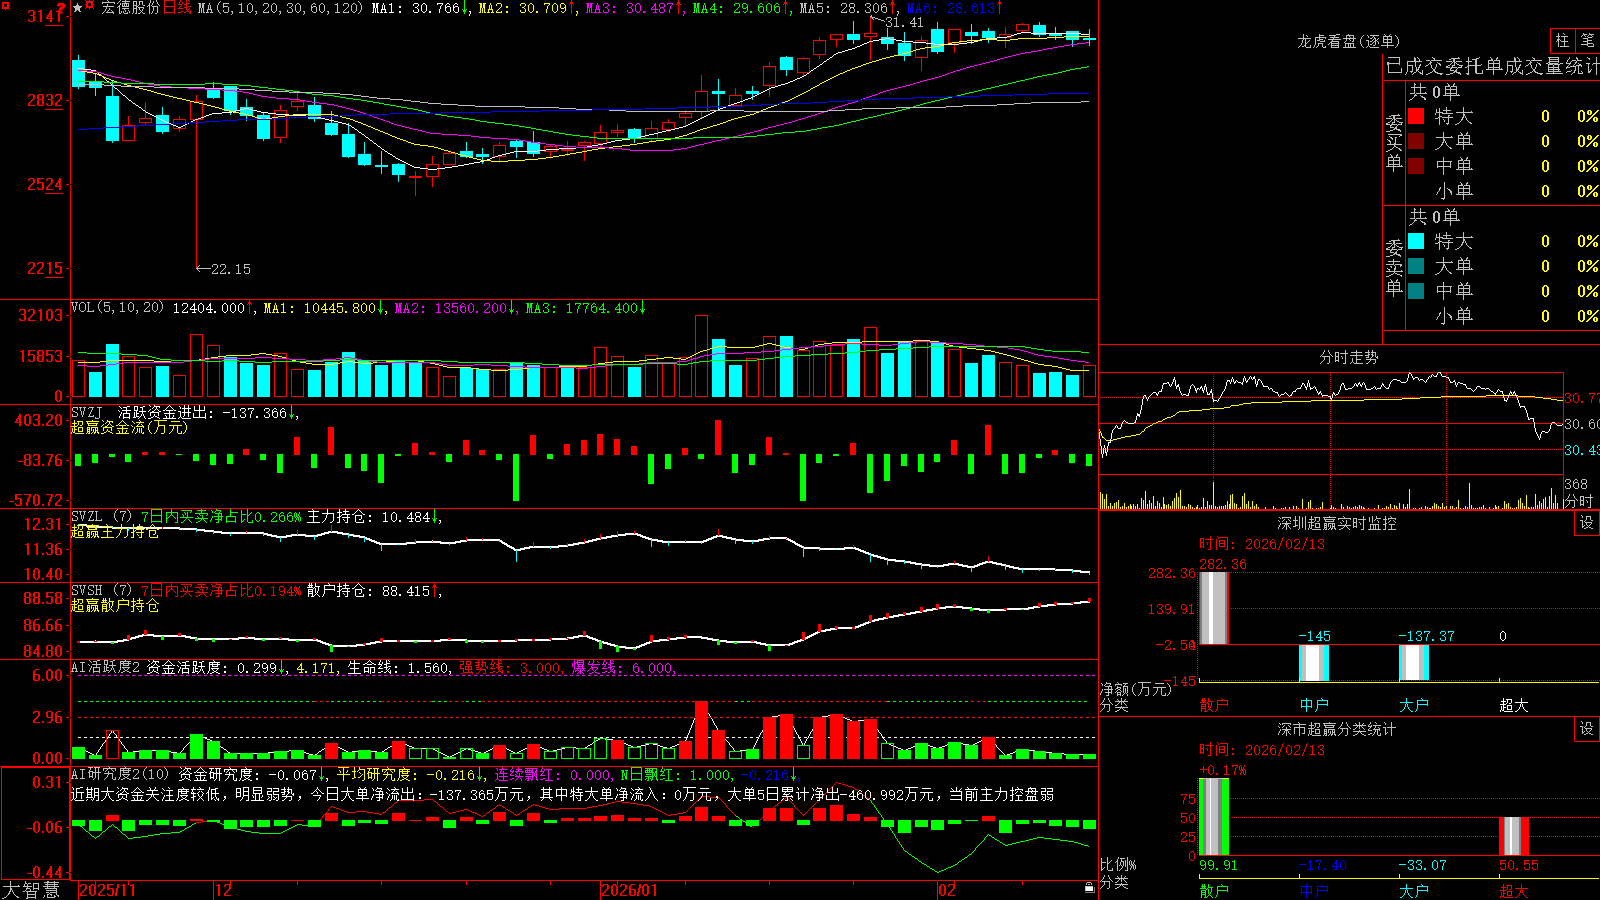Click the teal 大单 sell-order swatch

click(x=1416, y=266)
